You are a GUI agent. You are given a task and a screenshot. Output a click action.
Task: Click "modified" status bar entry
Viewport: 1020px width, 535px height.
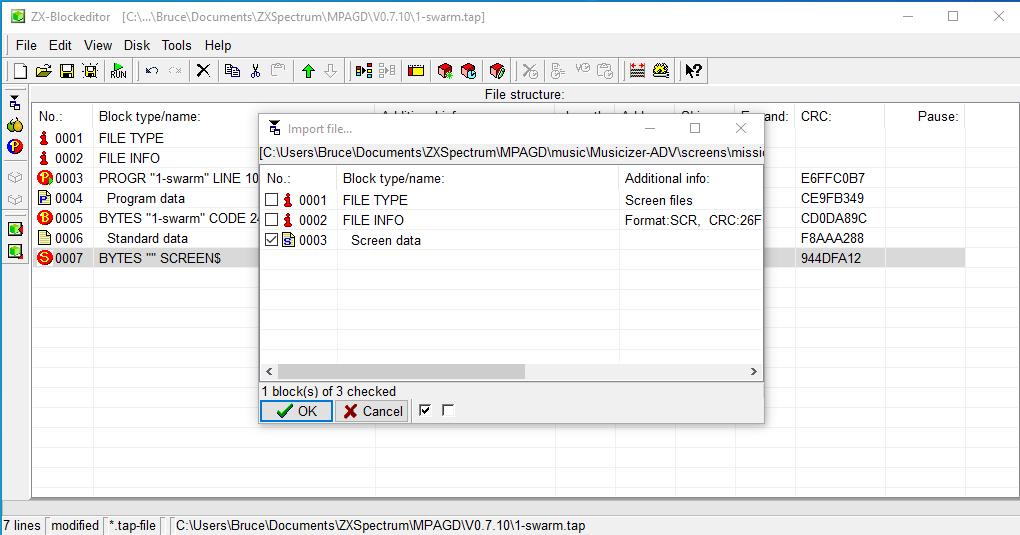pyautogui.click(x=75, y=525)
